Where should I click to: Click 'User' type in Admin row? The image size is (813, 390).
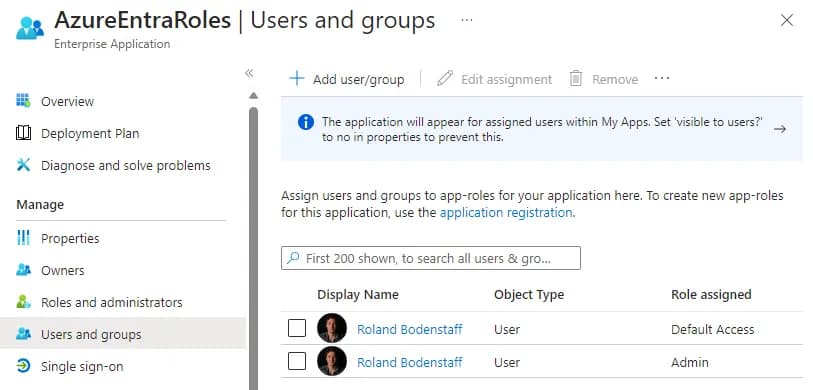(x=507, y=362)
